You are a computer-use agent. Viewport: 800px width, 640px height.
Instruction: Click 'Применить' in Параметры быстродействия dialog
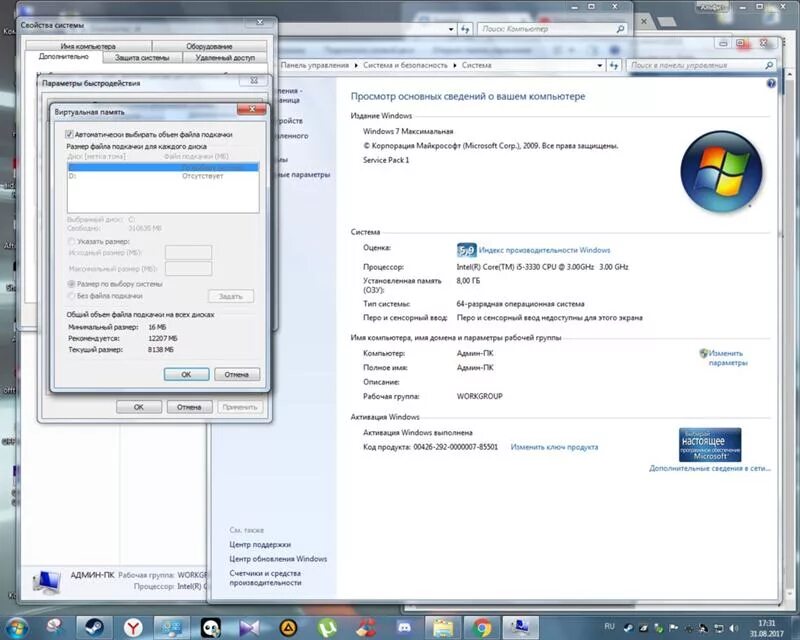click(x=240, y=407)
